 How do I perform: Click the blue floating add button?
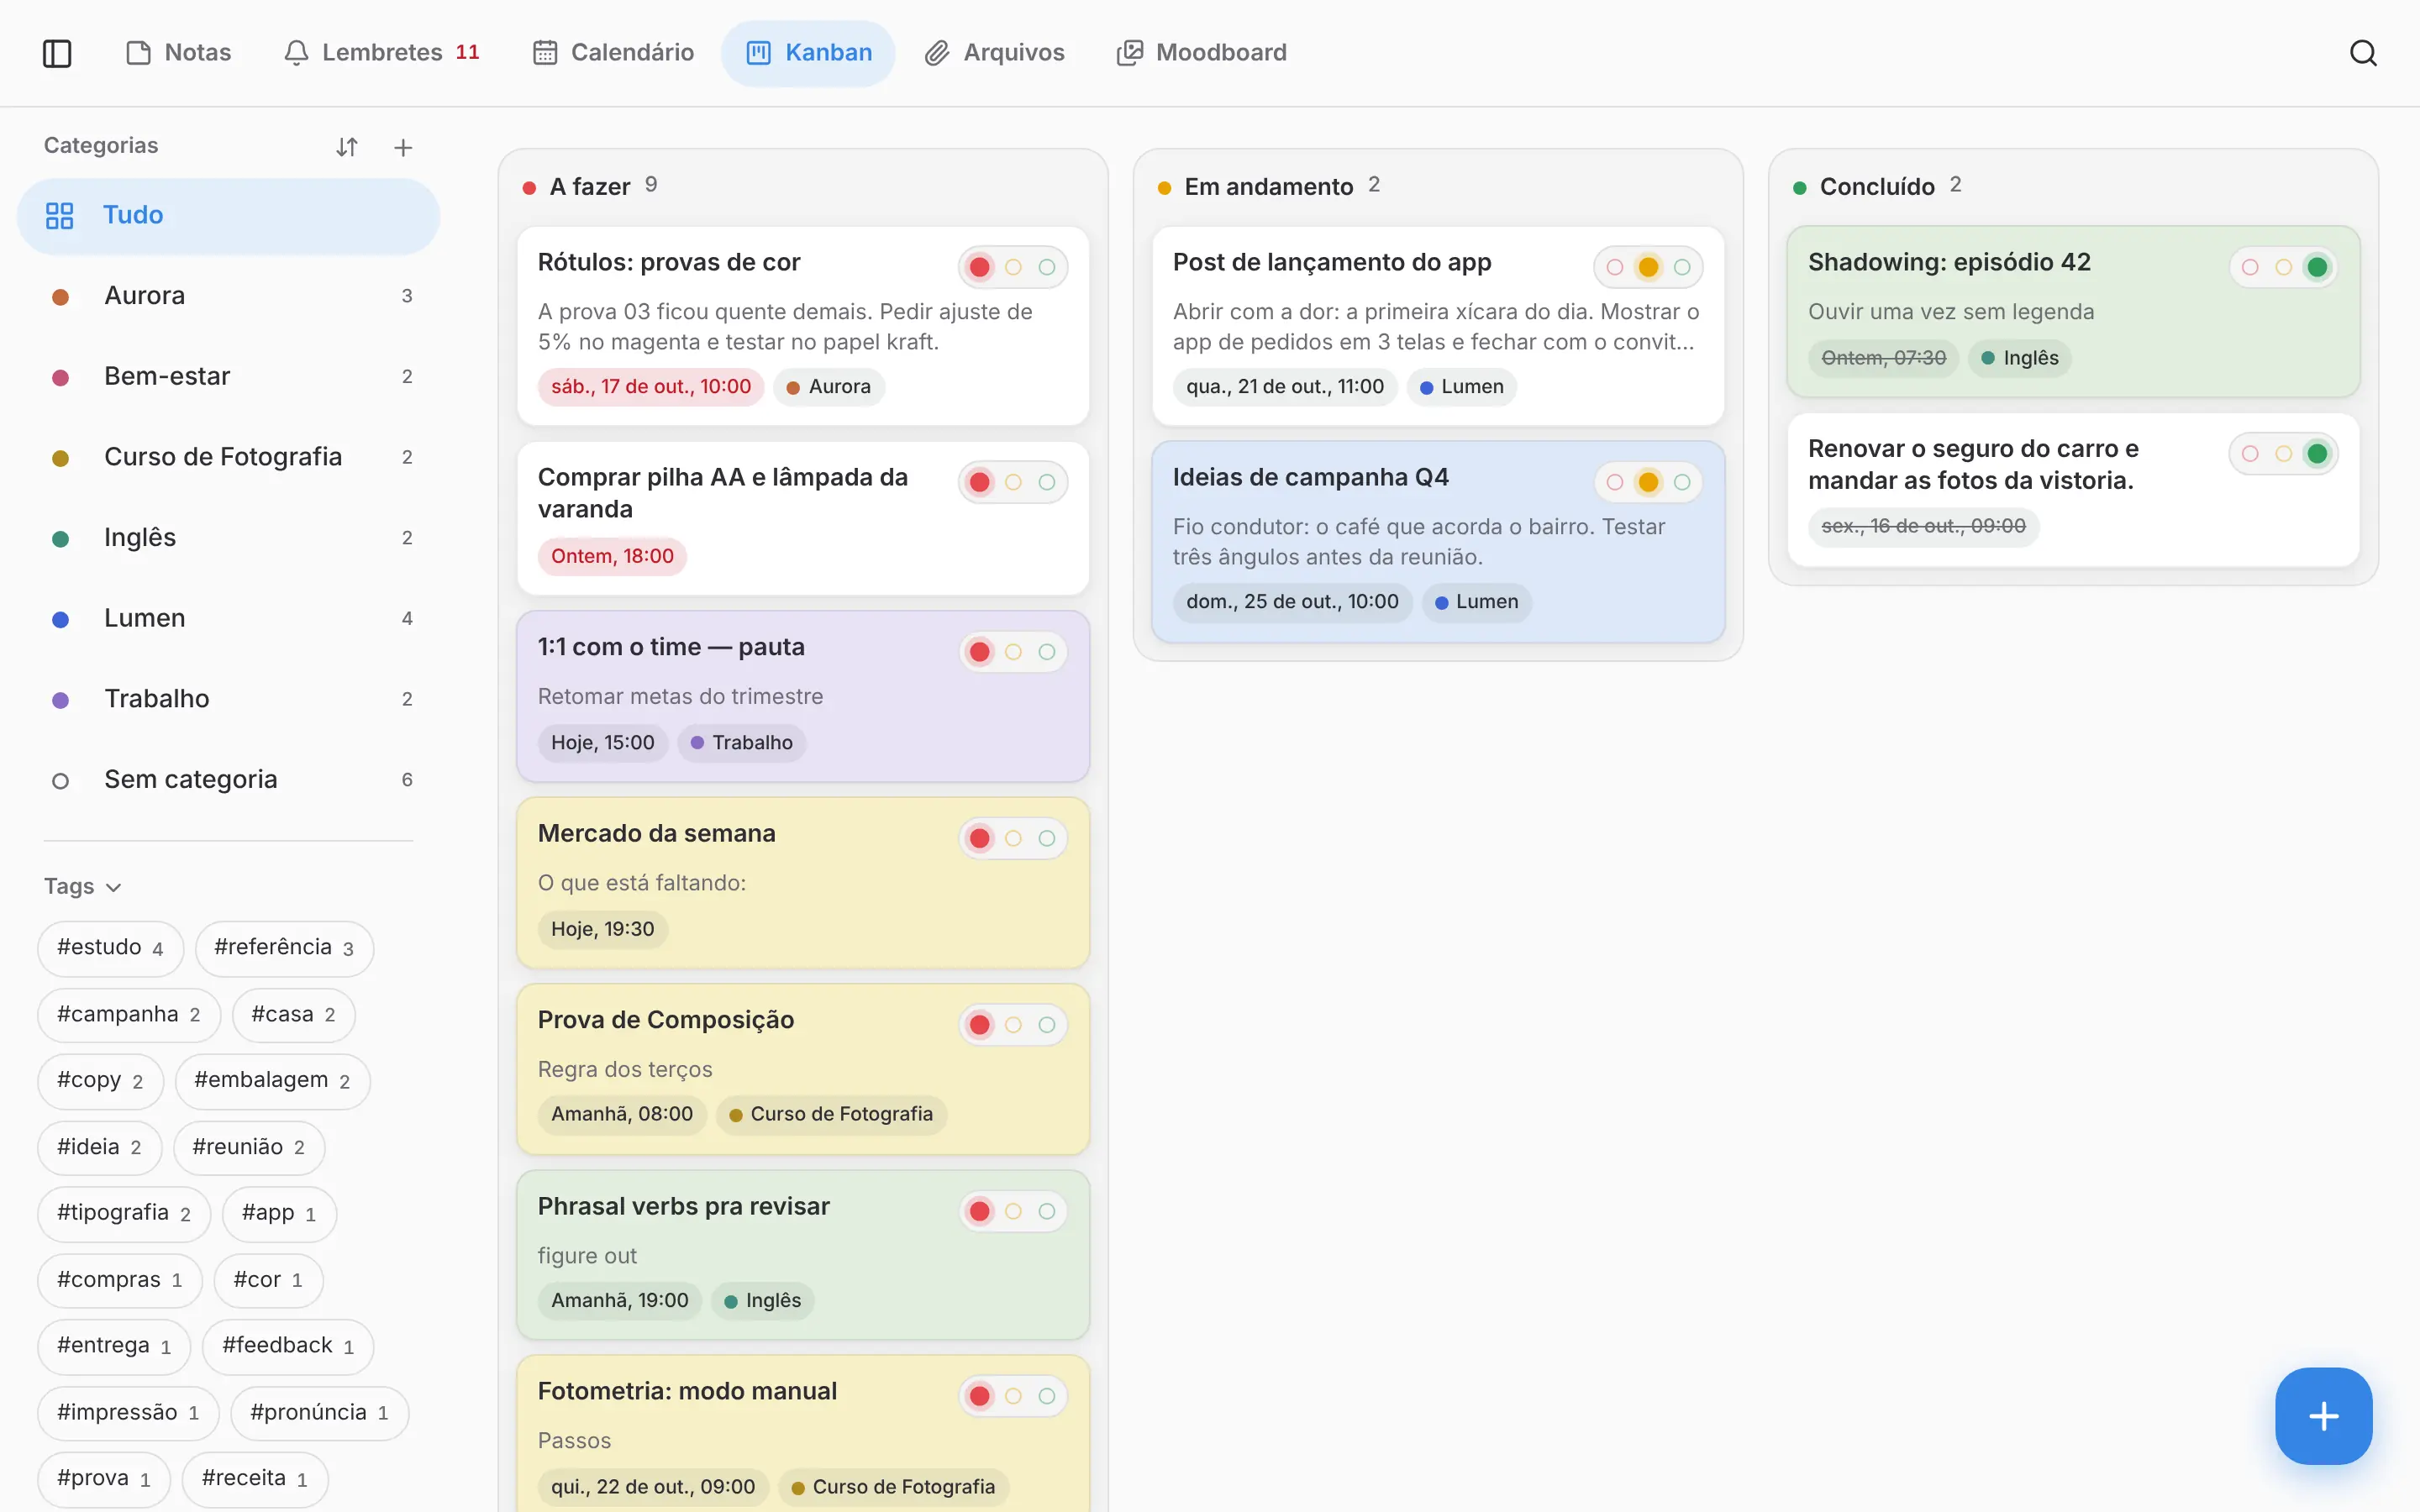[x=2323, y=1416]
